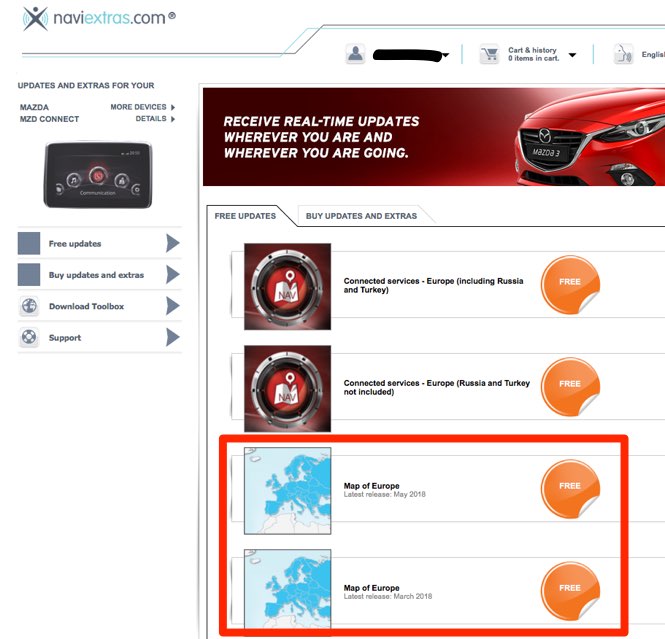Screen dimensions: 665x639
Task: Click FREE badge for Connected services Russia not included
Action: pos(570,386)
